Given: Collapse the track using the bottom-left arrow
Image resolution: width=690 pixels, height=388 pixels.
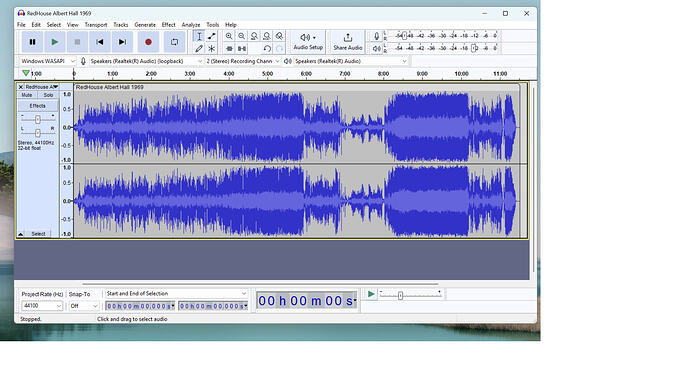Looking at the screenshot, I should click(21, 234).
